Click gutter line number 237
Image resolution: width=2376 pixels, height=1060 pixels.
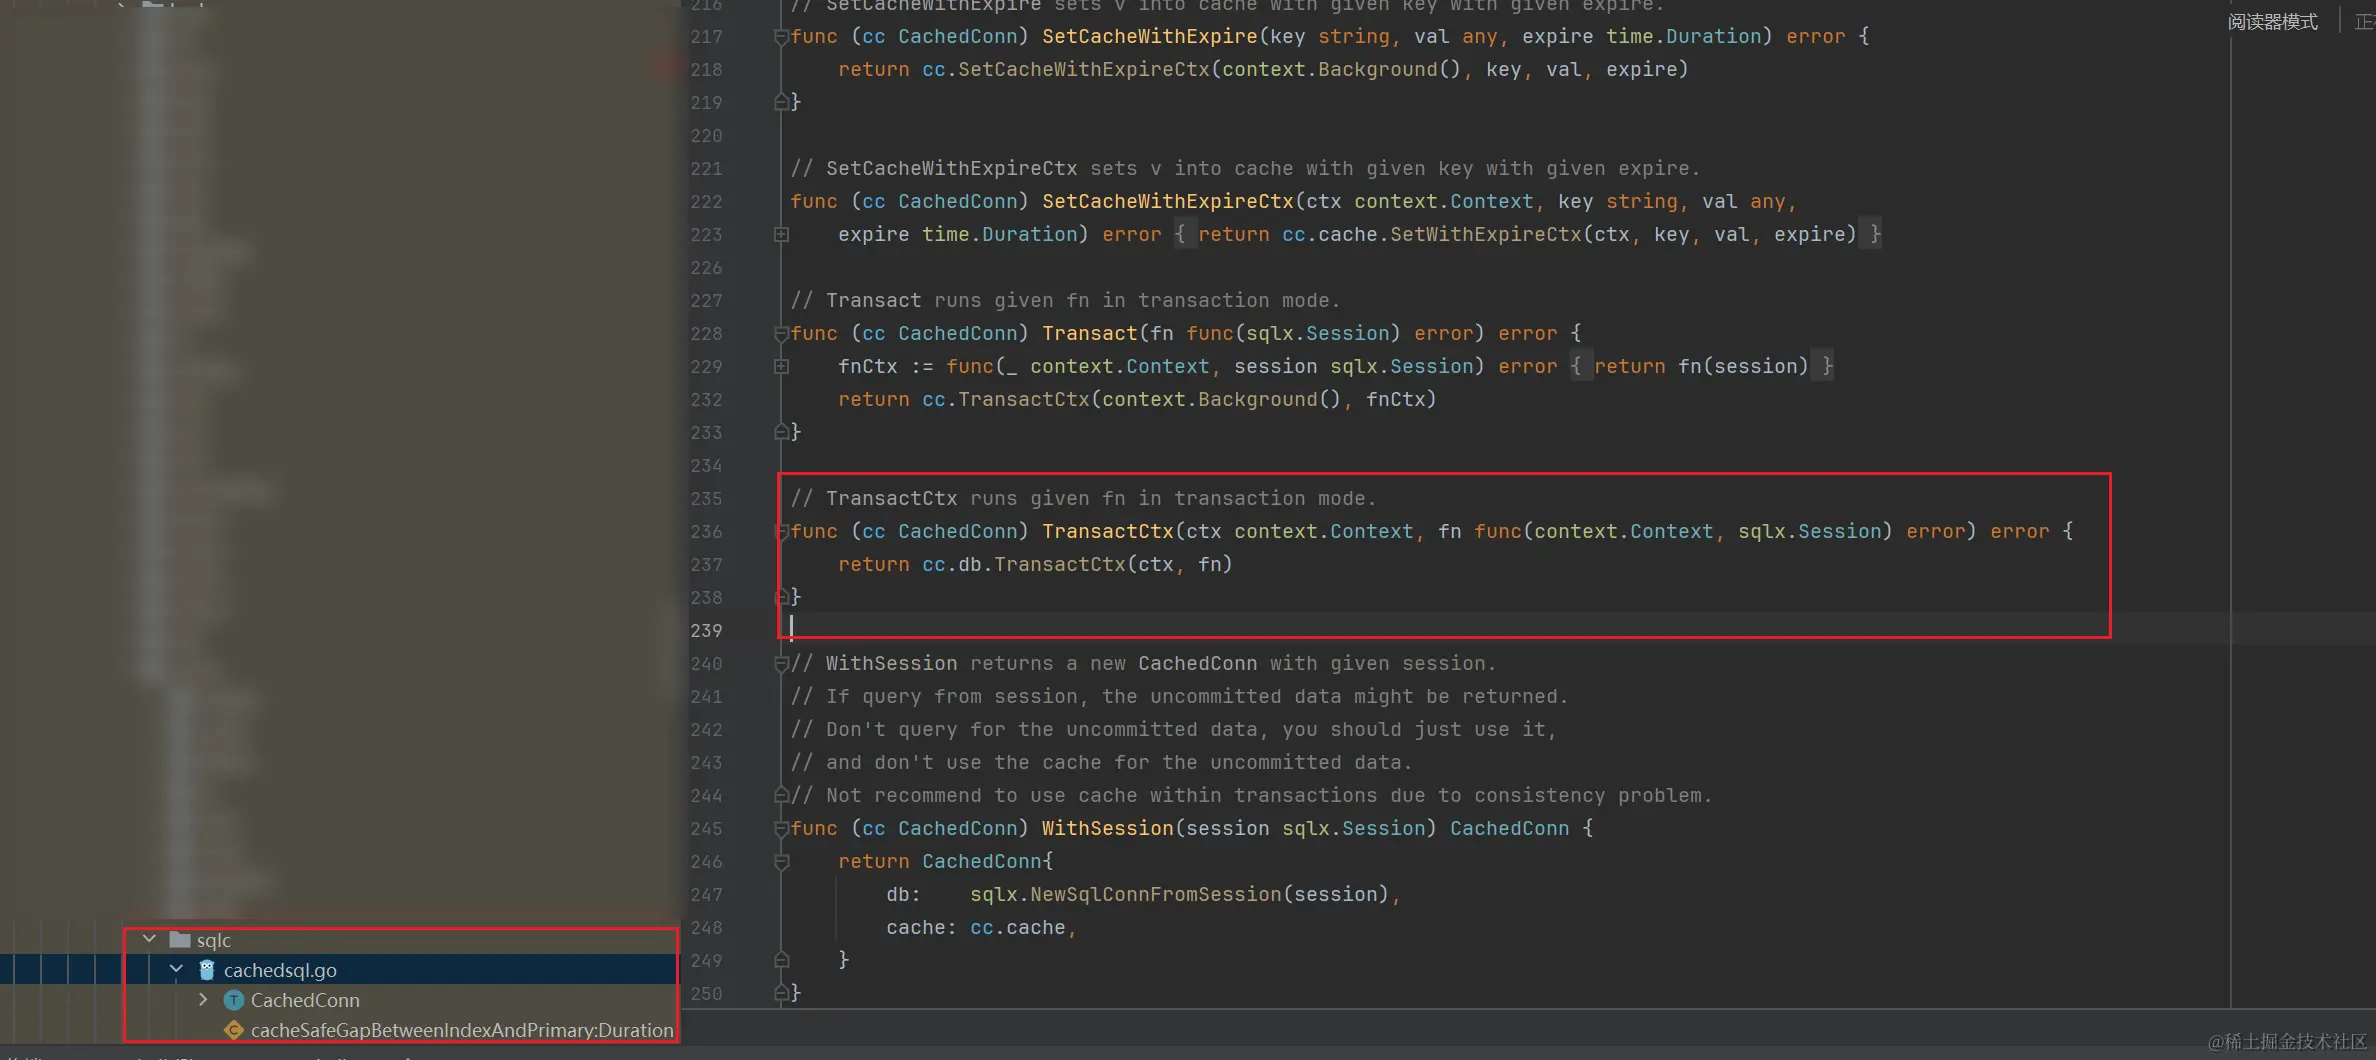pyautogui.click(x=706, y=564)
